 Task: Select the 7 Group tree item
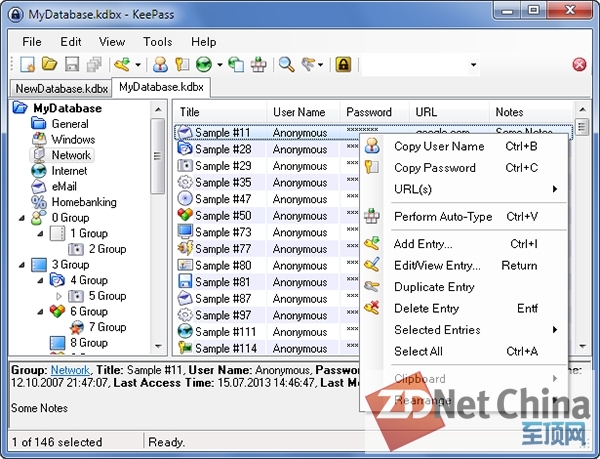(x=107, y=327)
